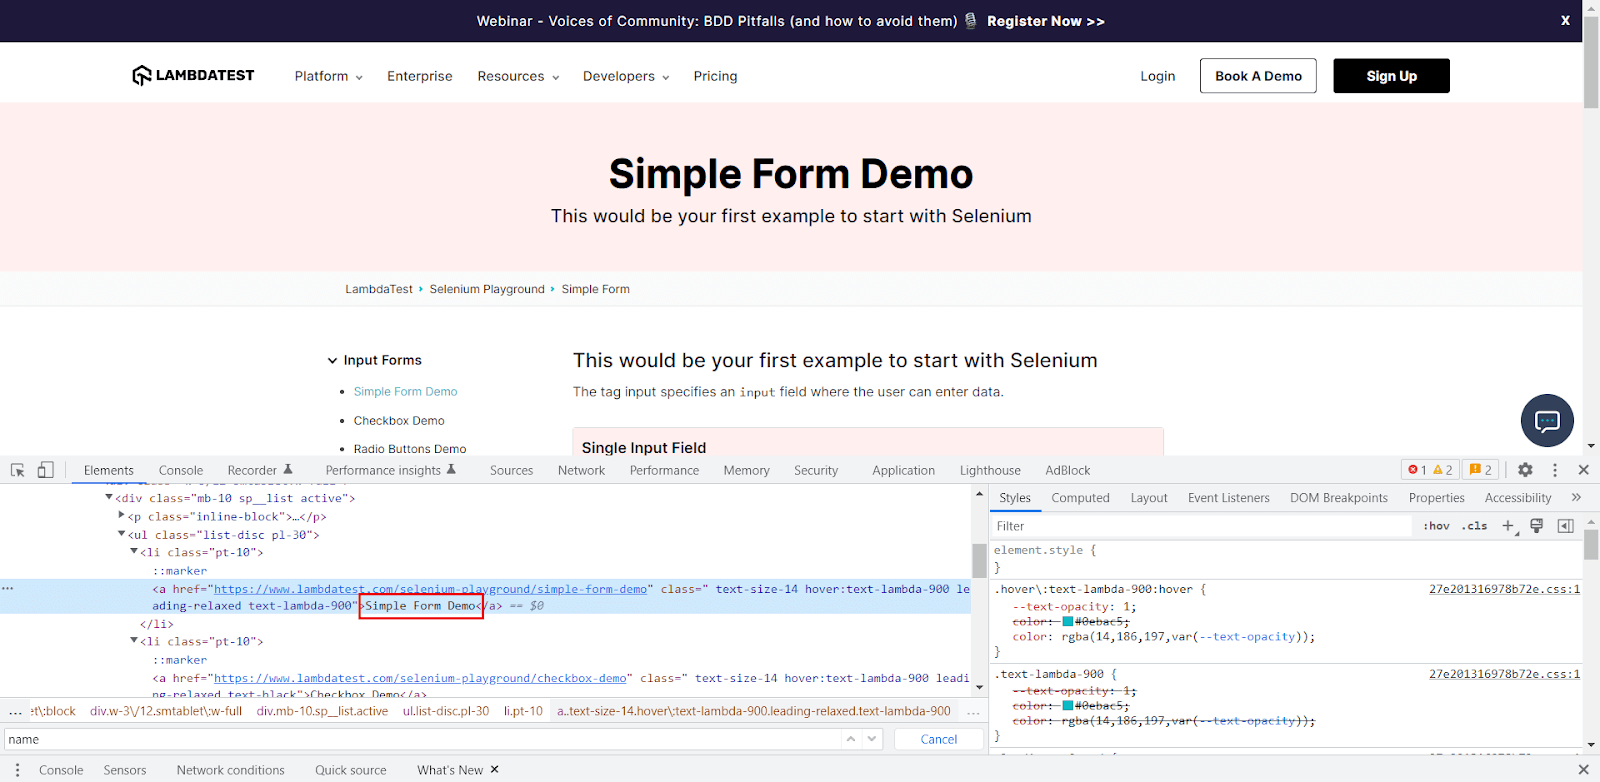Open the Event Listeners tab
Viewport: 1600px width, 782px height.
pos(1228,497)
